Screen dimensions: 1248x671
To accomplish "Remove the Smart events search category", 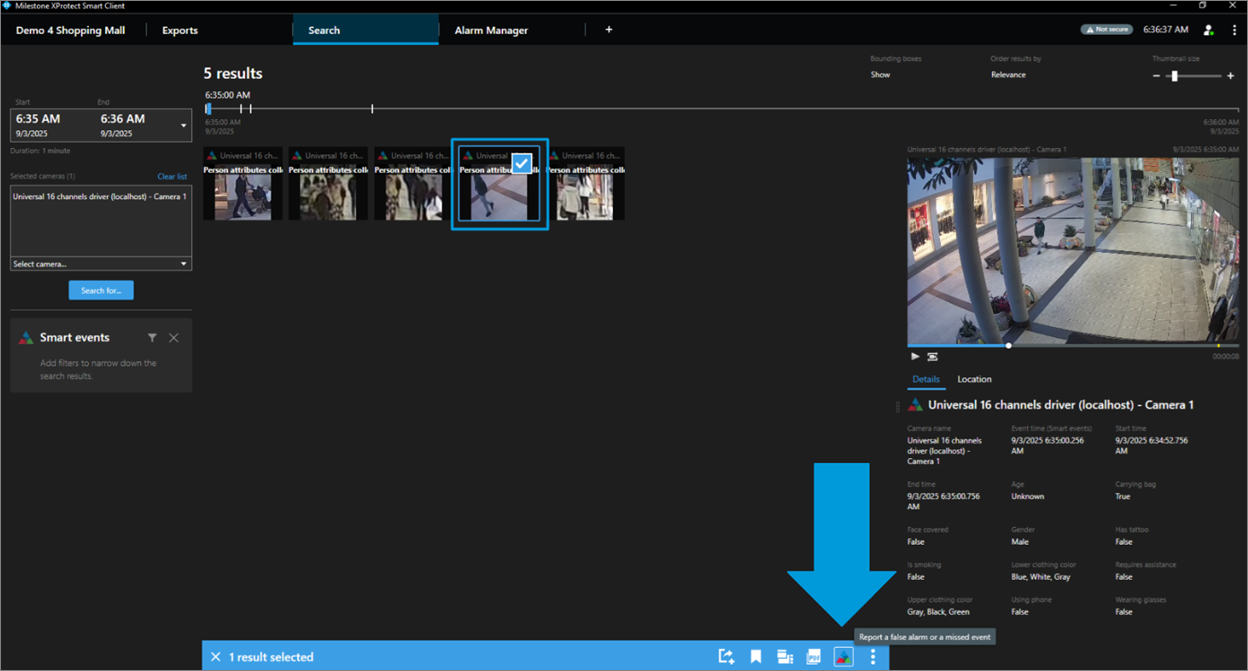I will tap(174, 338).
